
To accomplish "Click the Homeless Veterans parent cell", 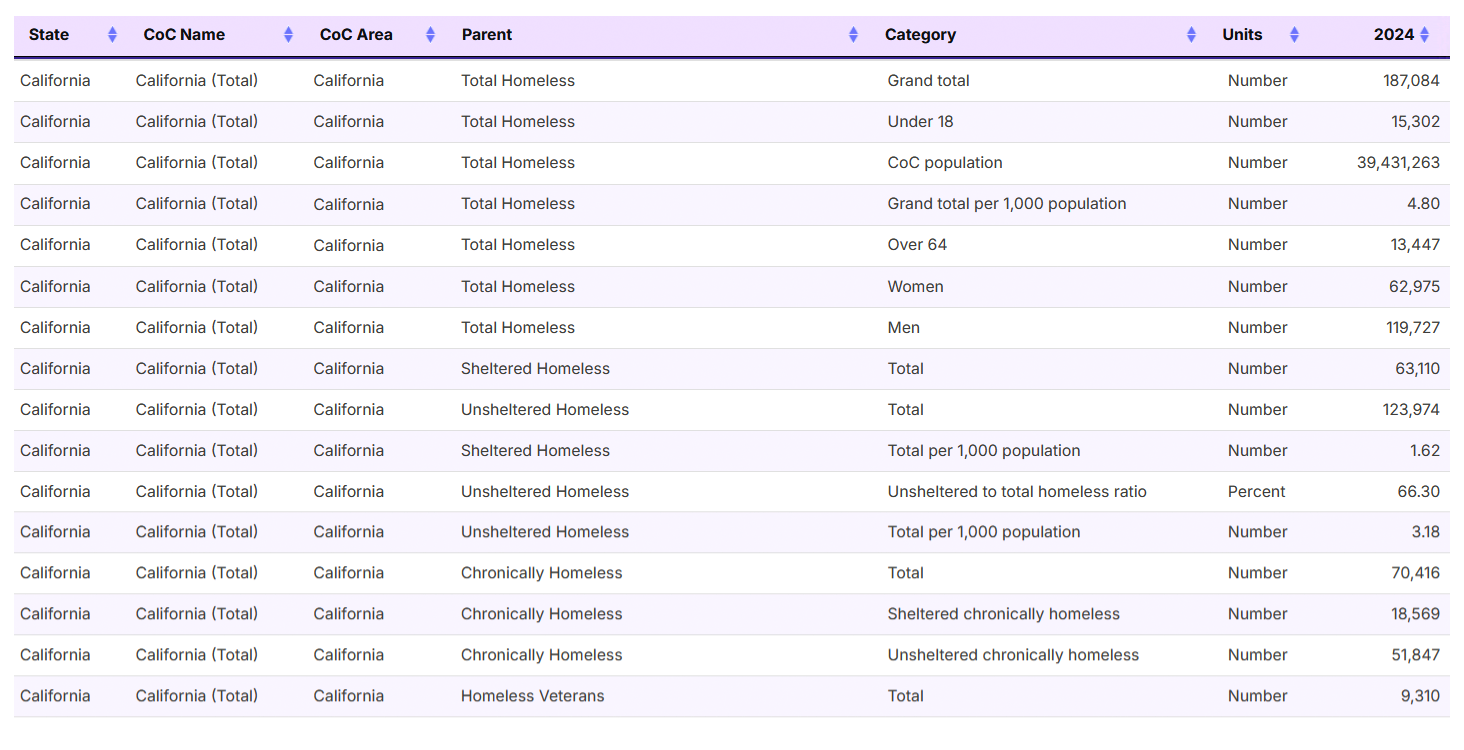I will coord(532,696).
